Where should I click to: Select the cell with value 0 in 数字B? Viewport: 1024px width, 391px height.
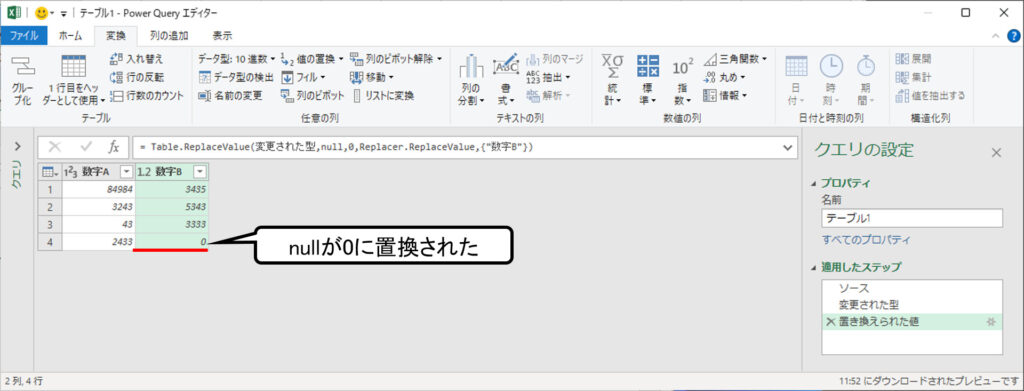172,242
